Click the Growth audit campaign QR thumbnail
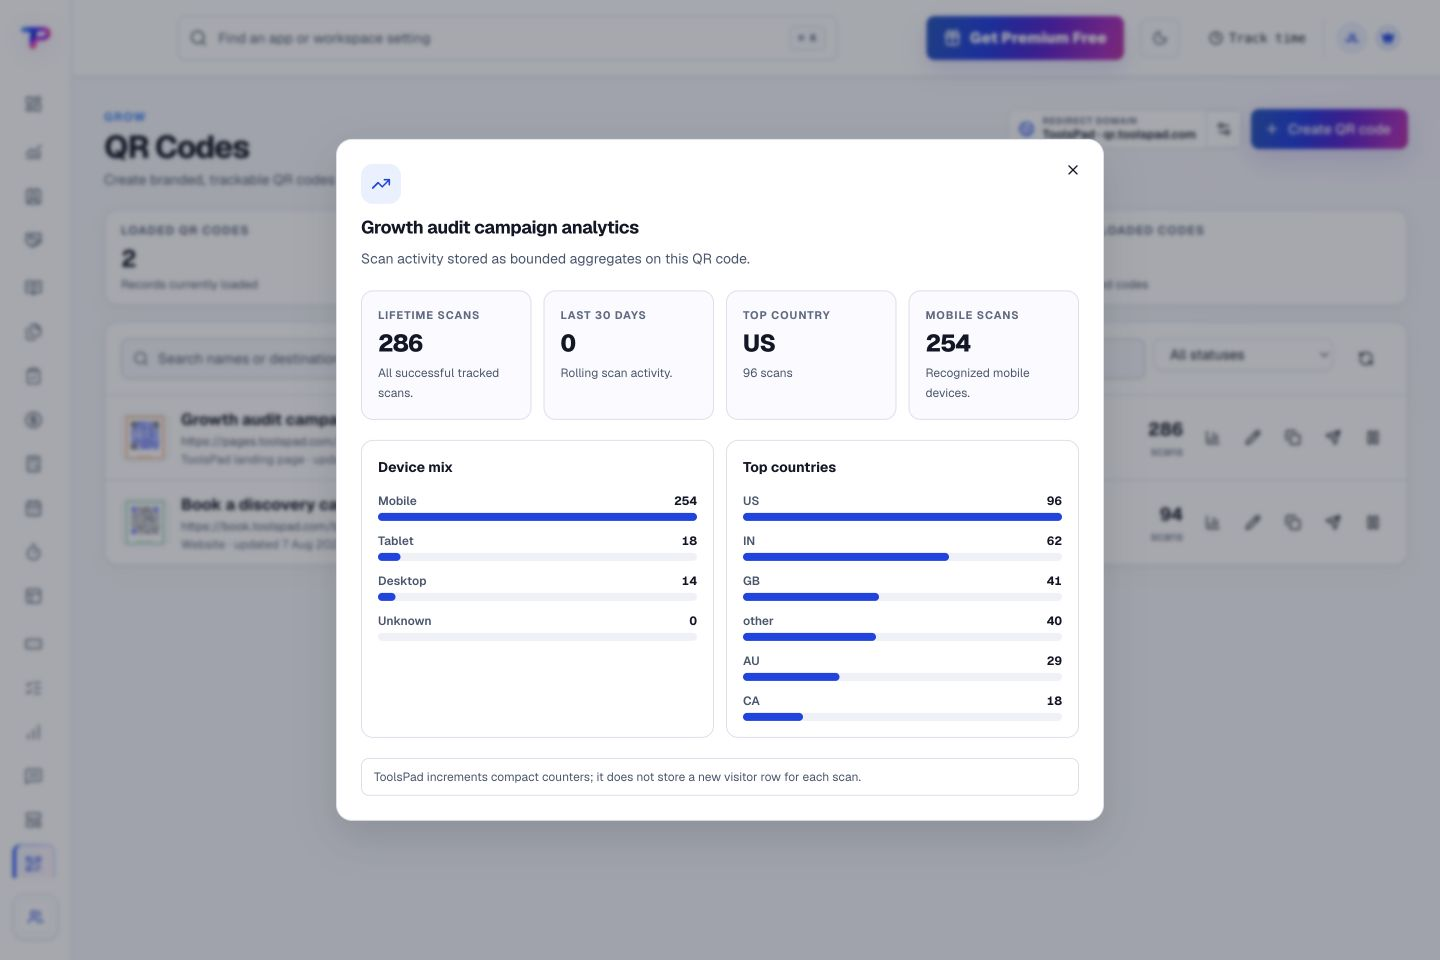 145,437
